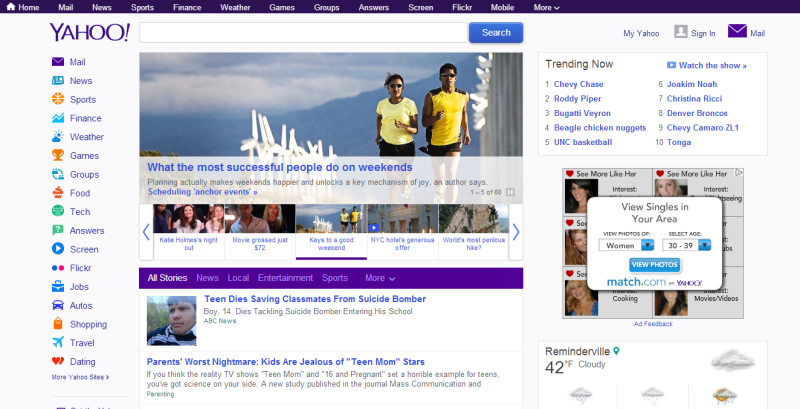Click the Weather sun-cloud icon

pyautogui.click(x=58, y=137)
